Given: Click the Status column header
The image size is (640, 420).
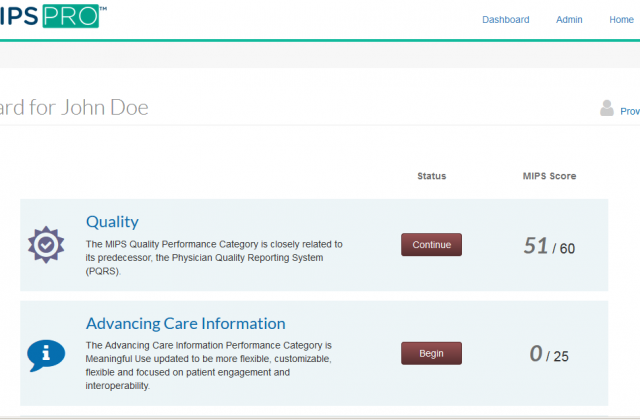Looking at the screenshot, I should pos(431,176).
